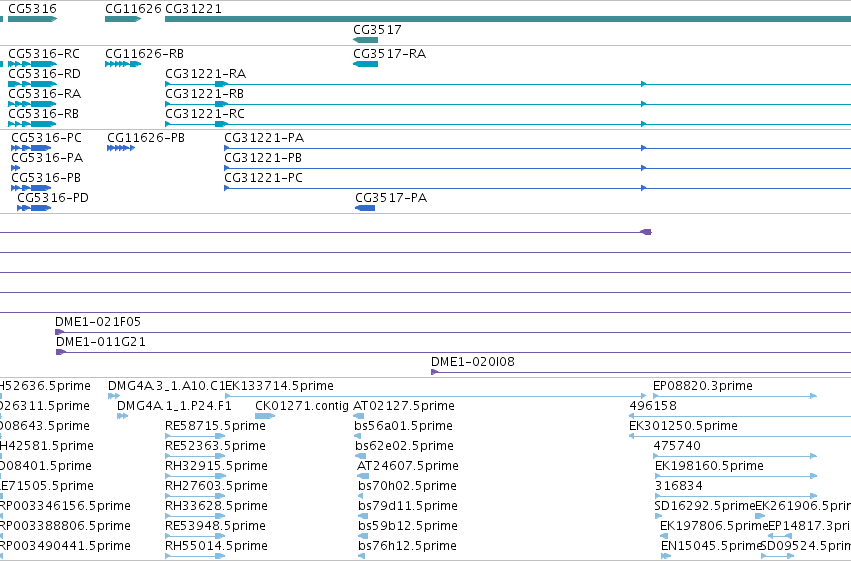The image size is (851, 561).
Task: Click EST RP003346156.5prime
Action: (x=65, y=506)
